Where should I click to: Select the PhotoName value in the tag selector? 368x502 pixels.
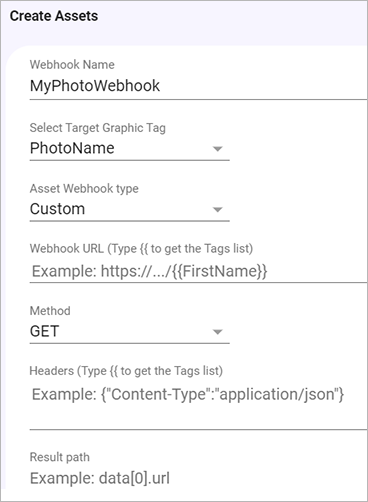[x=72, y=148]
